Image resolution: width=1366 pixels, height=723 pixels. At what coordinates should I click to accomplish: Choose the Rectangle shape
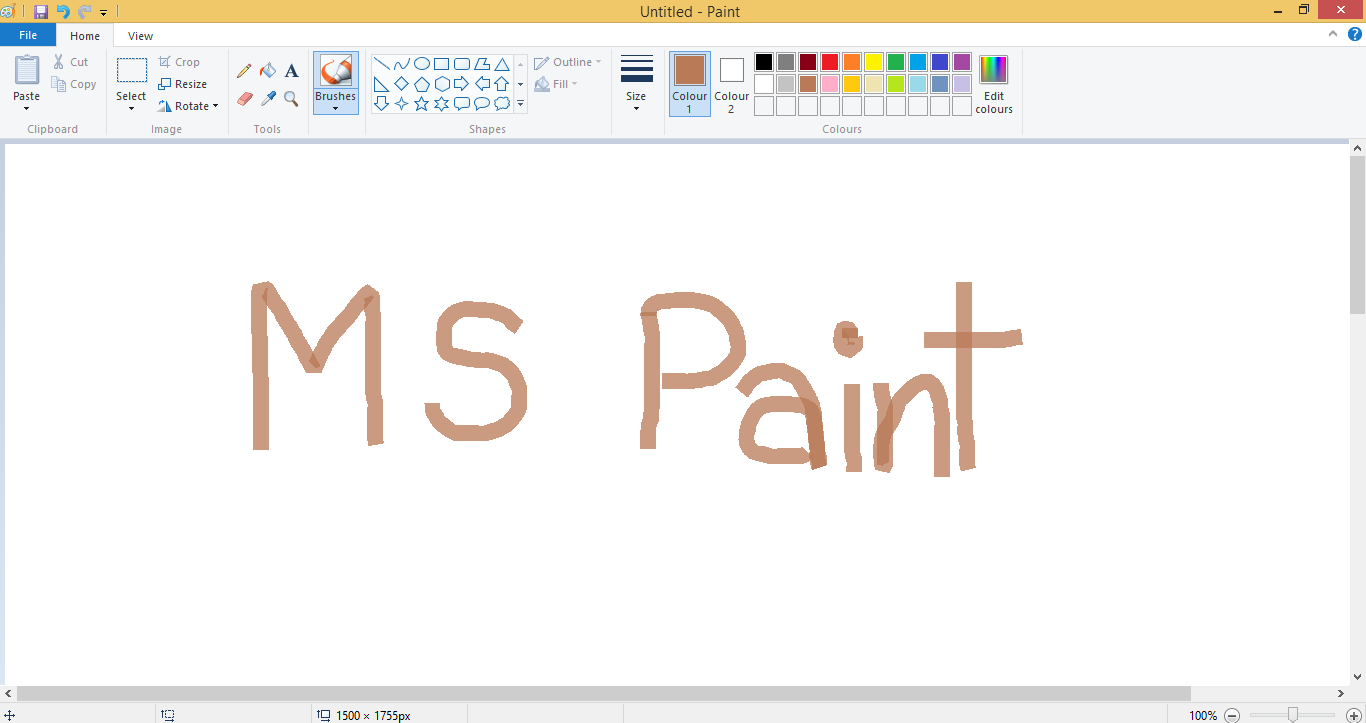[441, 64]
